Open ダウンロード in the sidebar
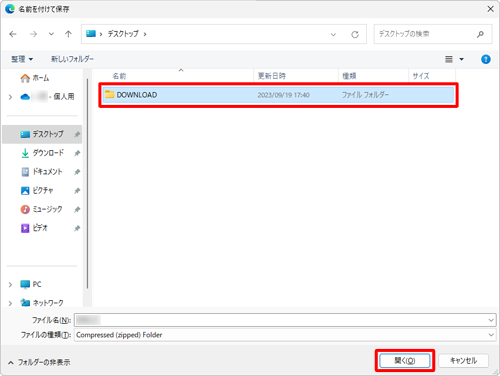 (48, 153)
